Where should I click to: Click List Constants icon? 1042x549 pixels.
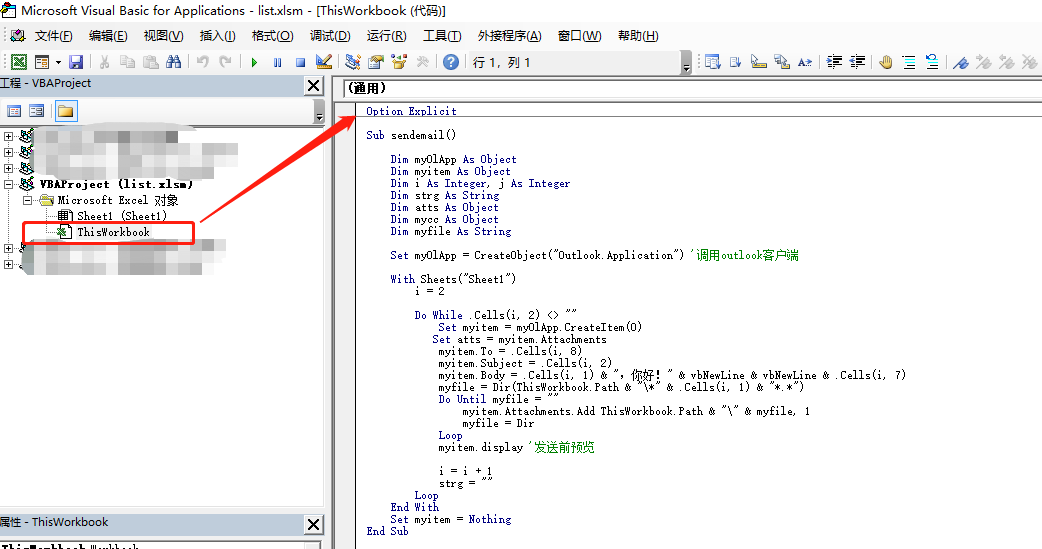click(x=736, y=62)
